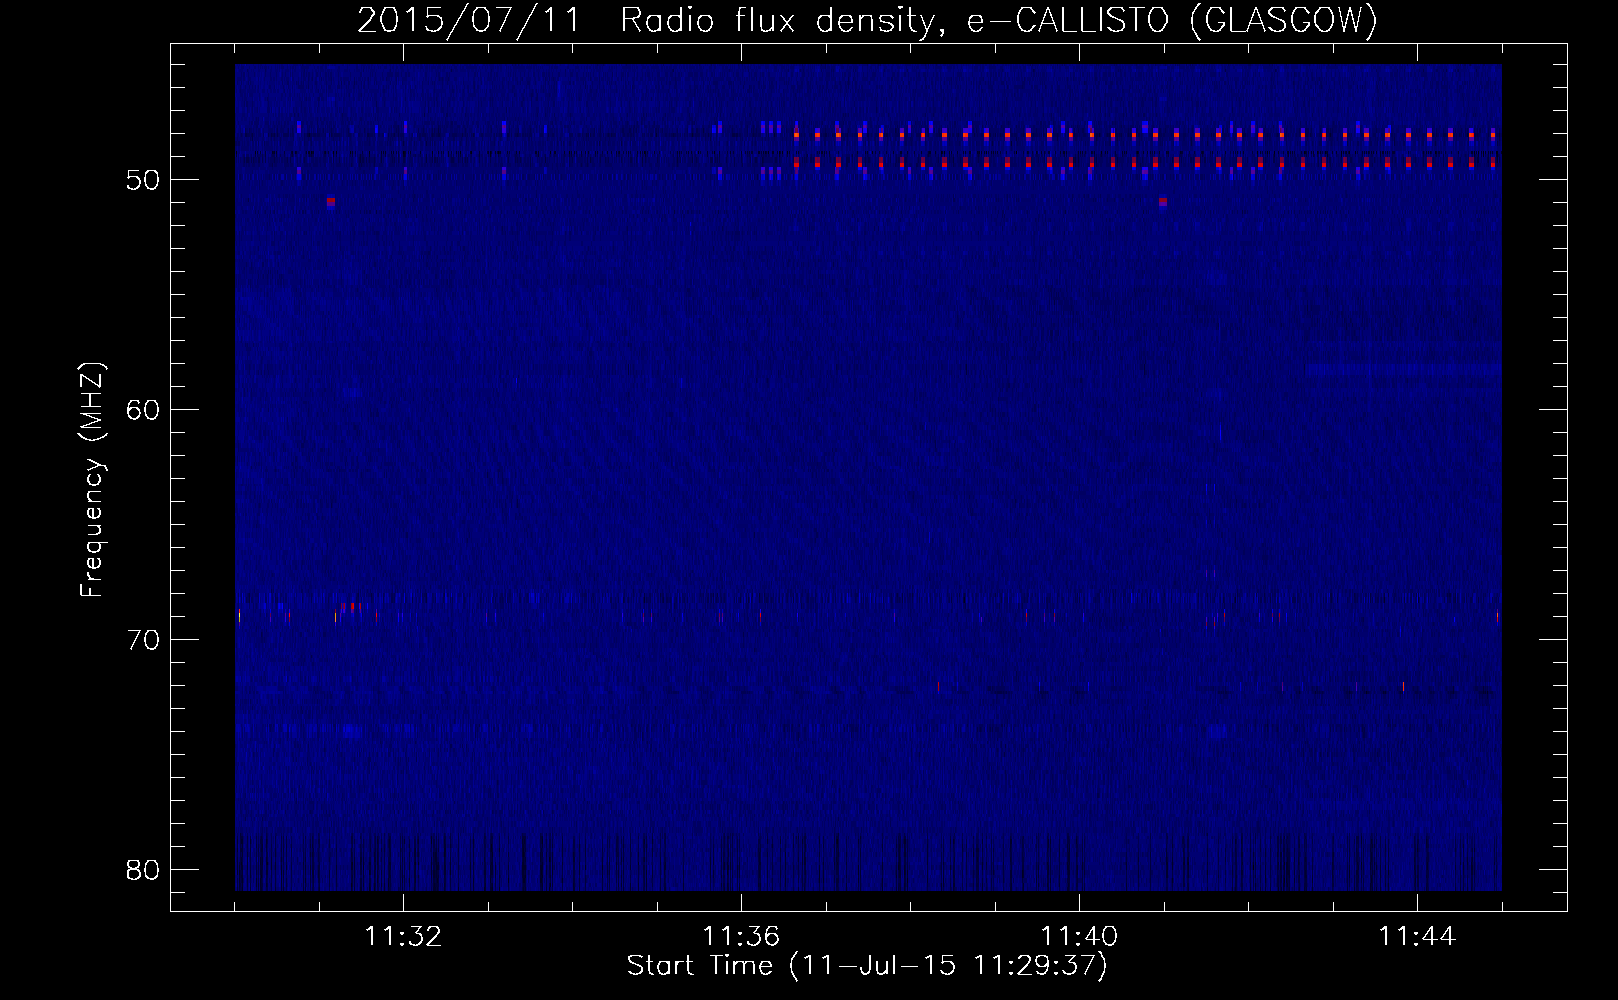
Task: Click the 11:36 time tick label
Action: [x=741, y=937]
